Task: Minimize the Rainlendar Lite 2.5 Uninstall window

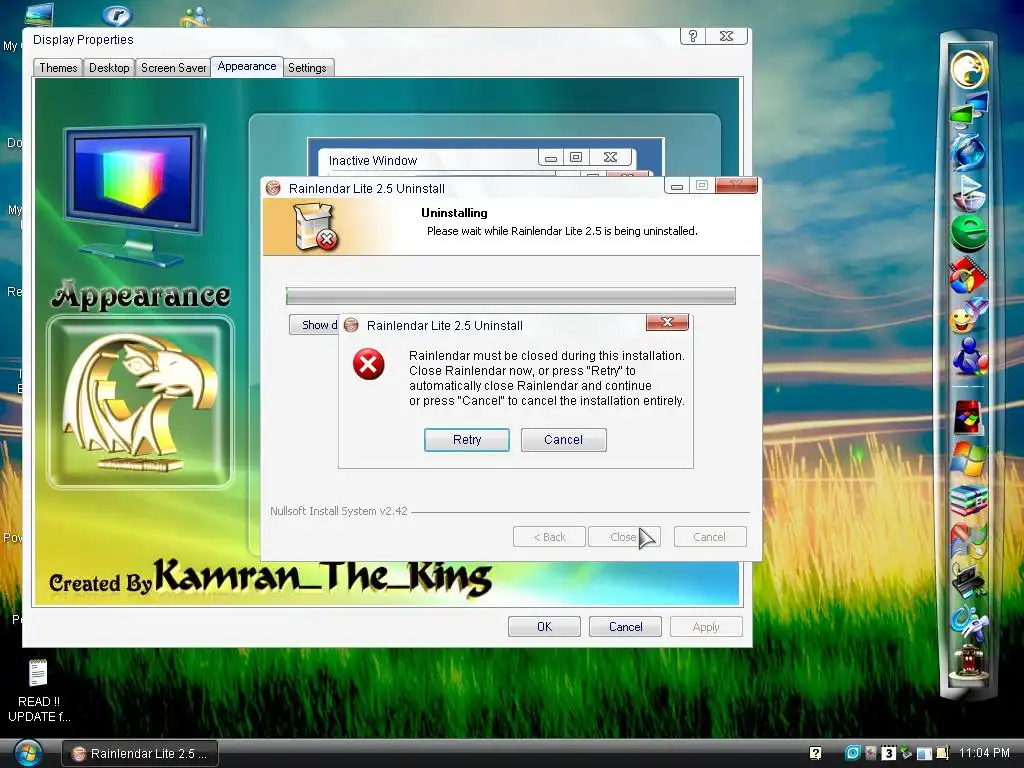Action: coord(677,186)
